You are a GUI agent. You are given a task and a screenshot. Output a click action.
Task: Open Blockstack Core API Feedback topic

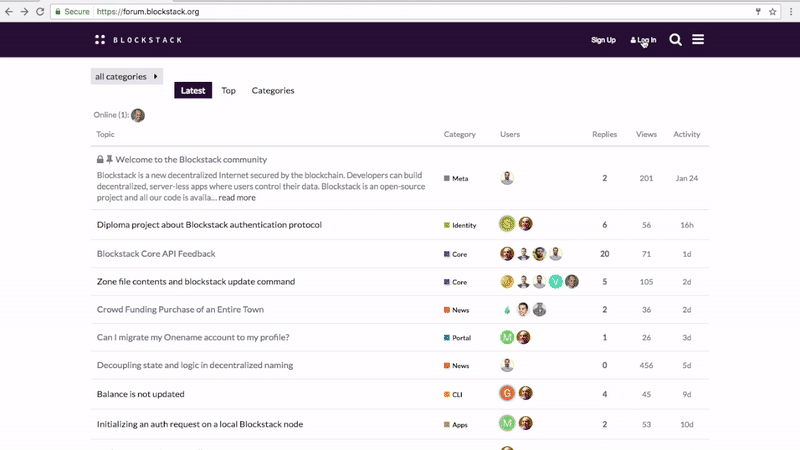click(156, 254)
